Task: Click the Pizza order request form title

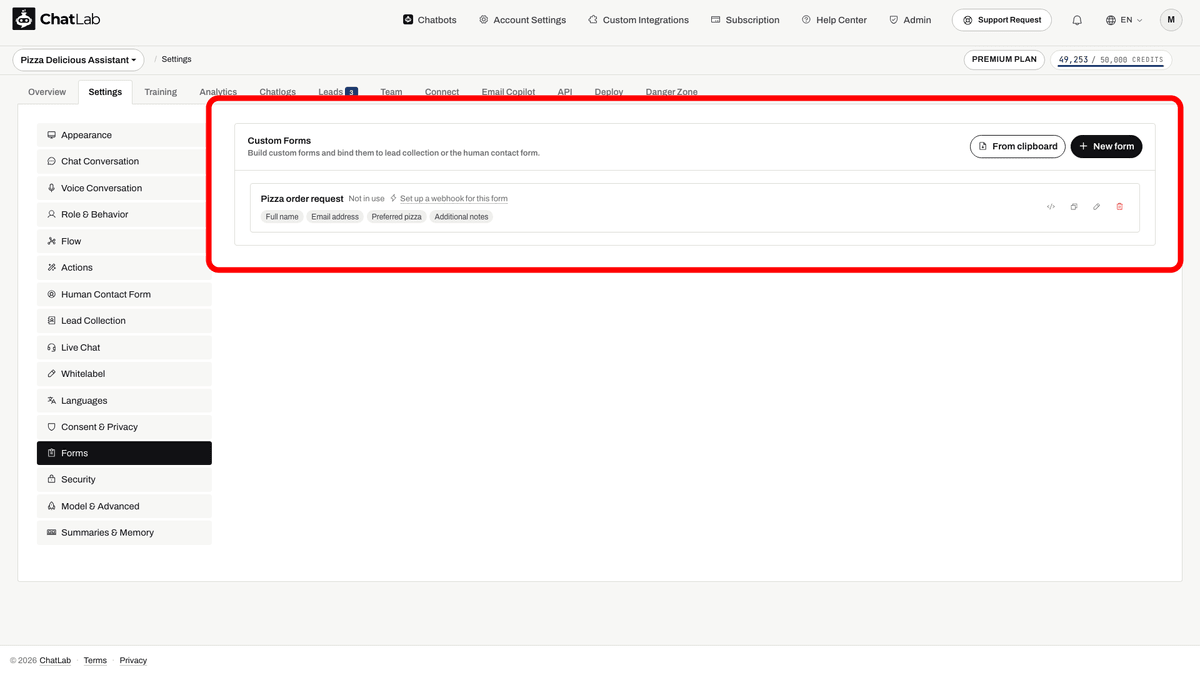Action: click(x=302, y=199)
